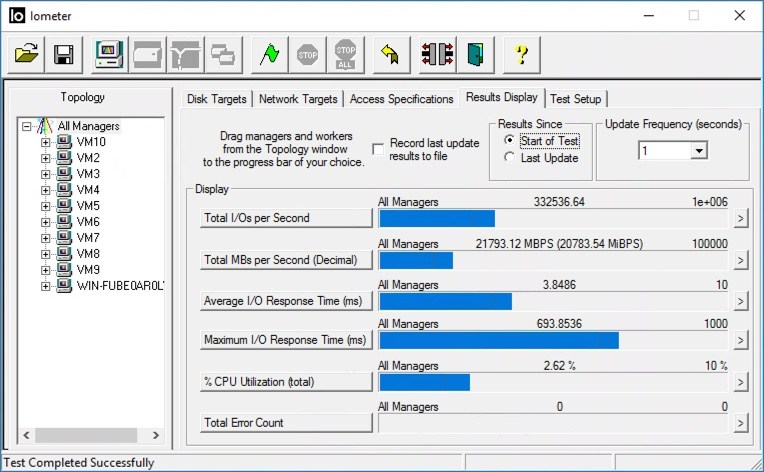Expand the WIN-FUBE0AR0L tree node
The width and height of the screenshot is (764, 472).
(x=45, y=286)
